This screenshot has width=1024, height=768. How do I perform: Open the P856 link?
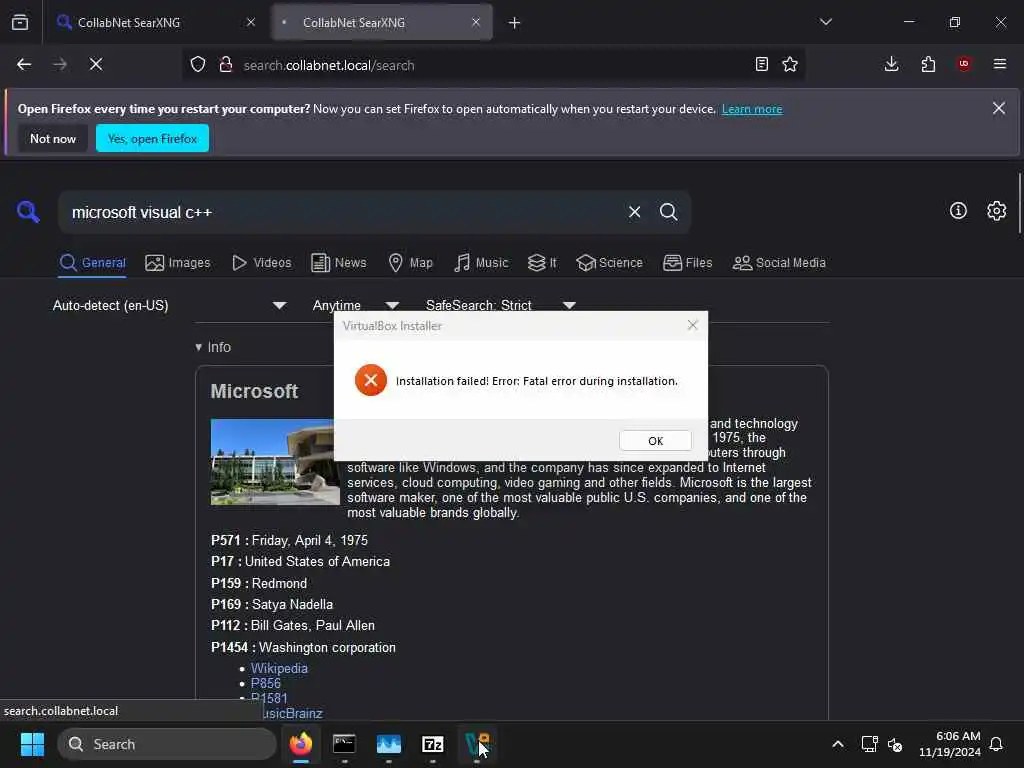point(265,683)
